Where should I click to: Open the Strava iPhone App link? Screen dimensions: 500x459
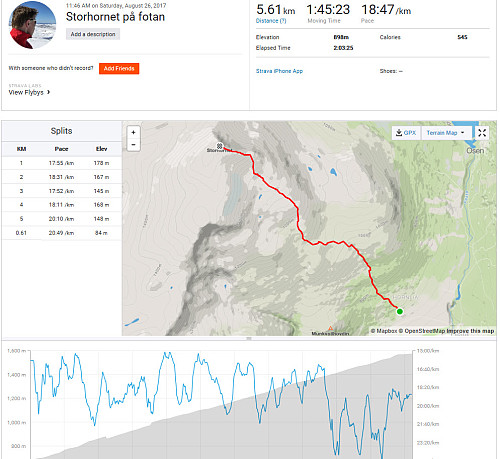point(279,71)
